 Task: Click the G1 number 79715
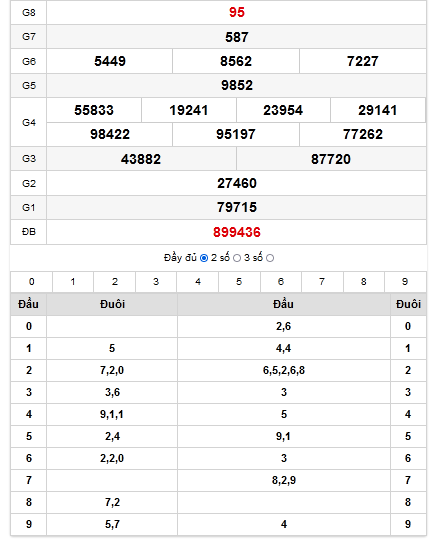point(237,208)
